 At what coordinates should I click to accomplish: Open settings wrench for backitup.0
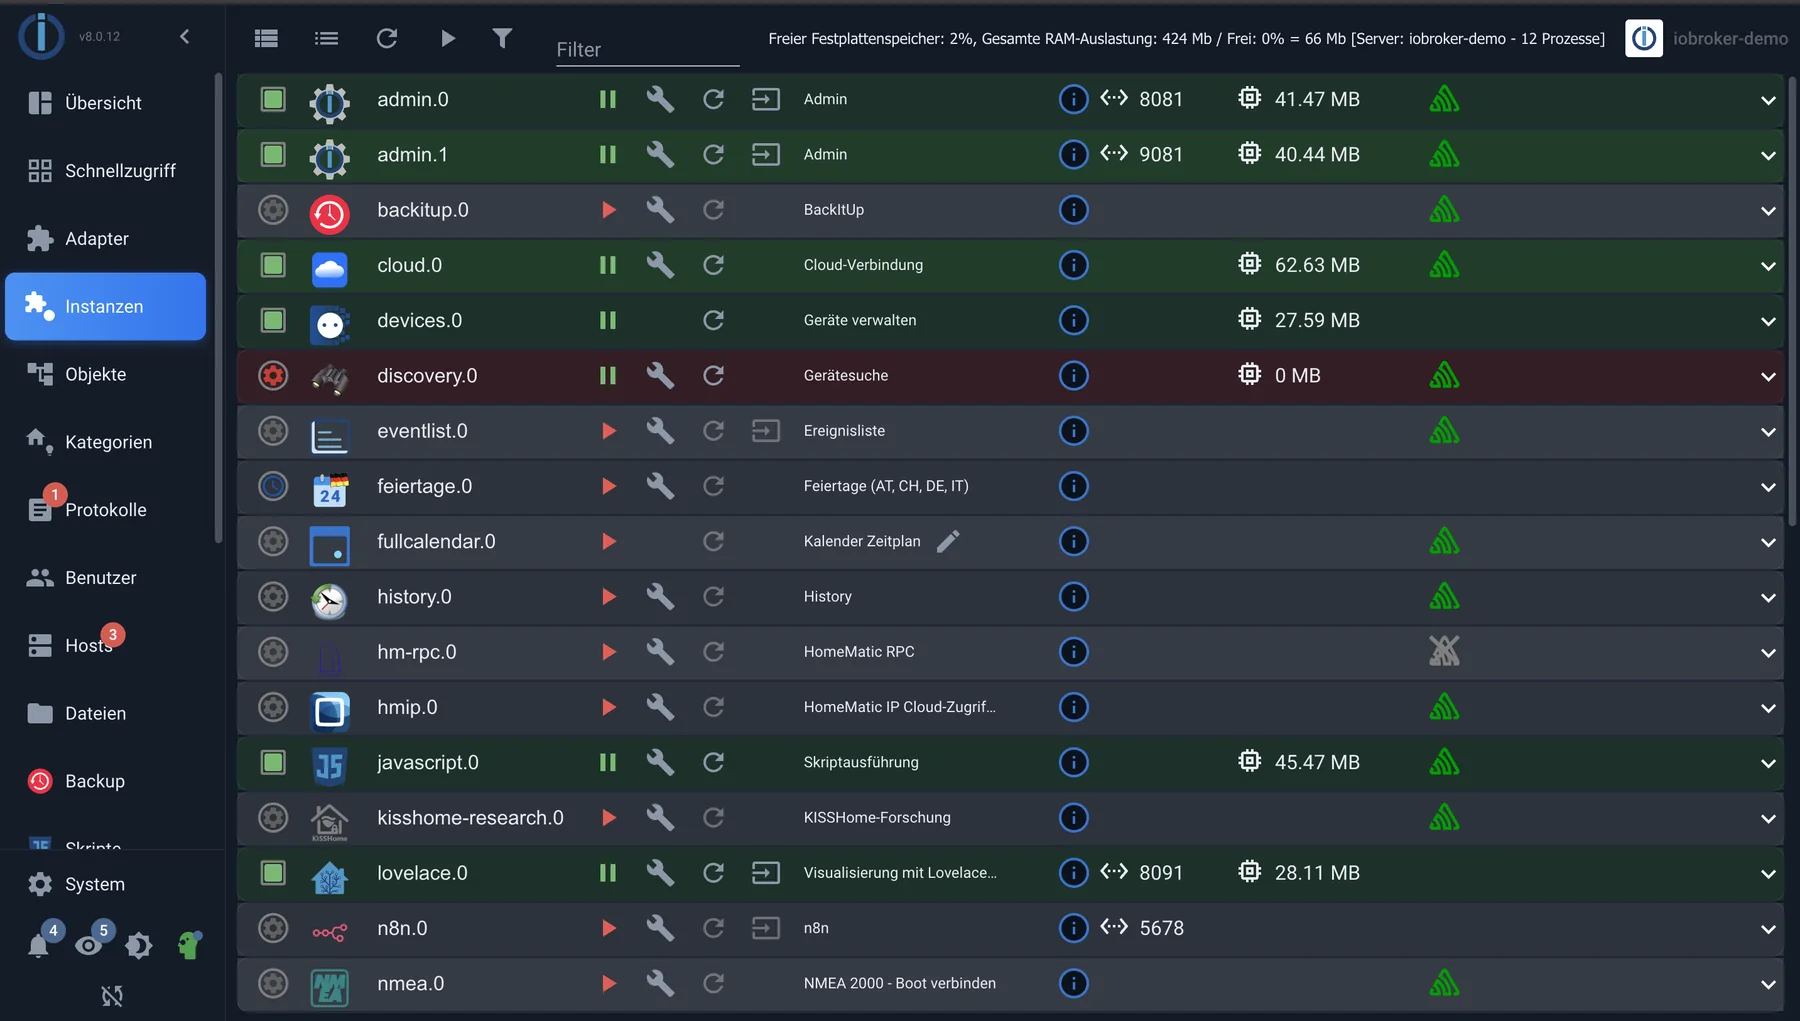coord(660,210)
